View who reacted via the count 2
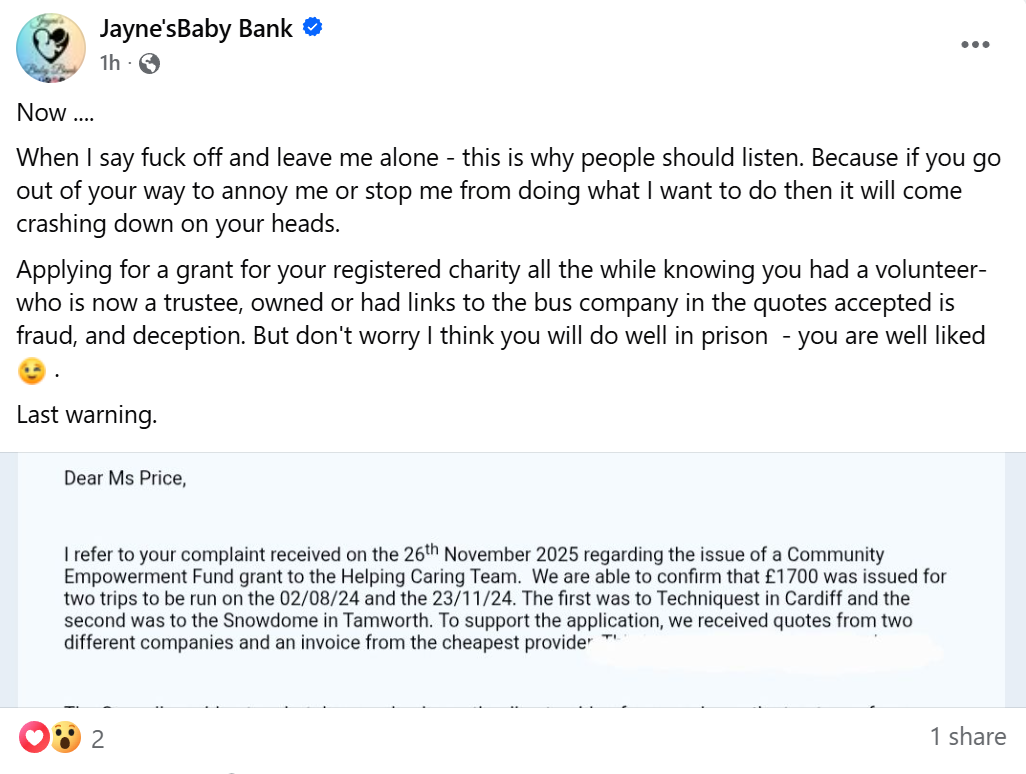Screen dimensions: 1026x774 (x=98, y=740)
